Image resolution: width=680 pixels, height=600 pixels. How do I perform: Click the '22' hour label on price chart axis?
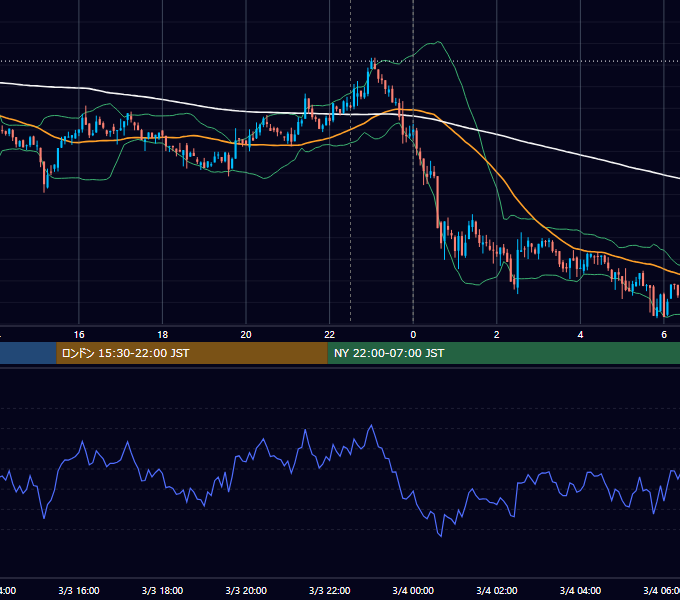[330, 335]
